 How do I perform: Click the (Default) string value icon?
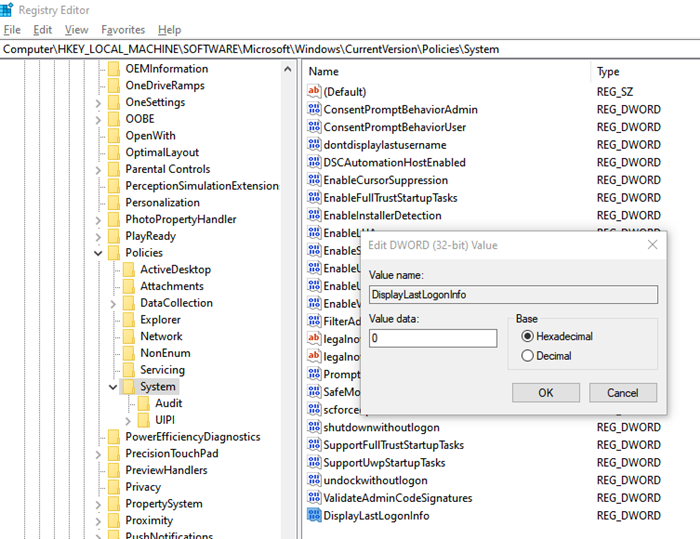tap(314, 91)
